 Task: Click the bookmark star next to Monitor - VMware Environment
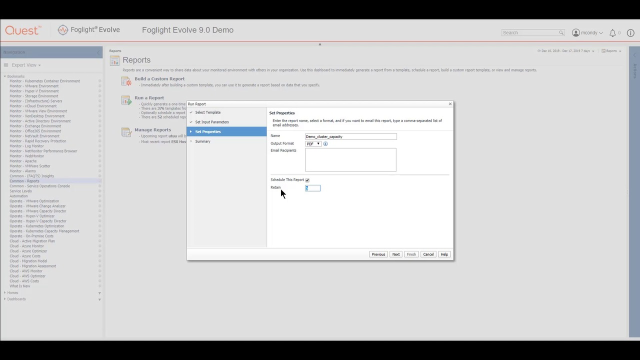pyautogui.click(x=100, y=86)
